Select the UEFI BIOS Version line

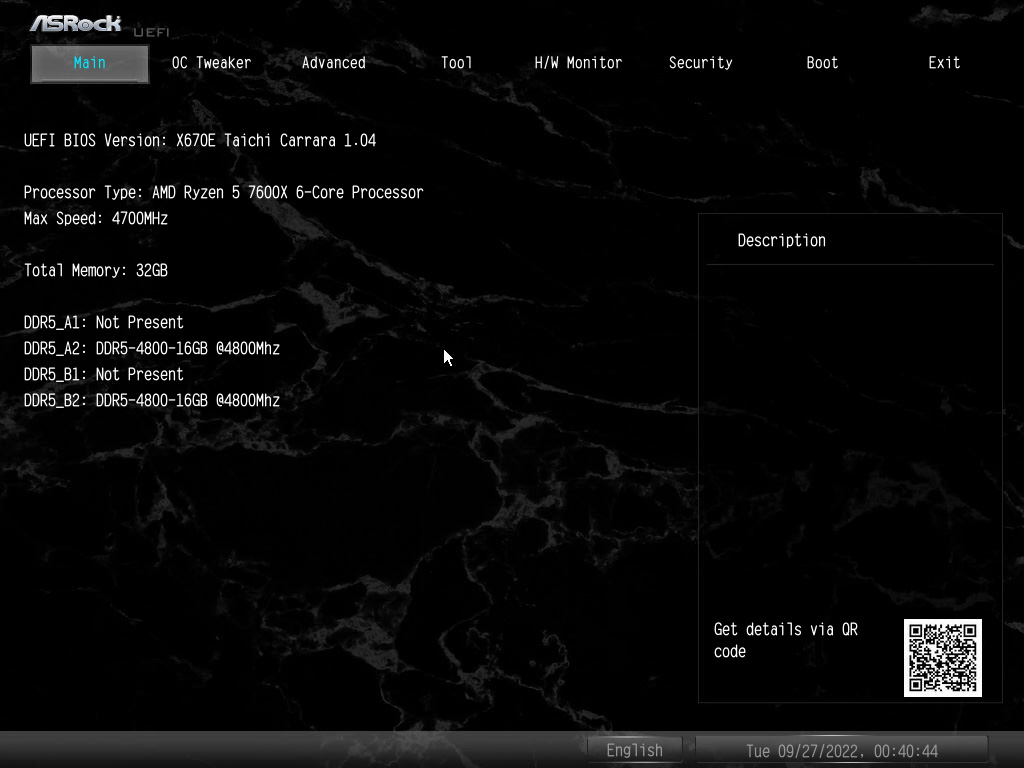[x=200, y=140]
